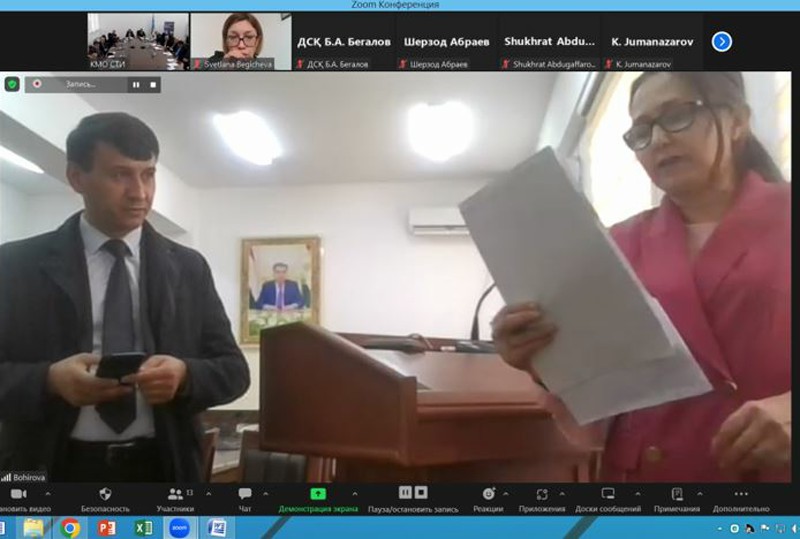This screenshot has height=539, width=800.
Task: Open the Participants (Участники) panel
Action: (175, 494)
